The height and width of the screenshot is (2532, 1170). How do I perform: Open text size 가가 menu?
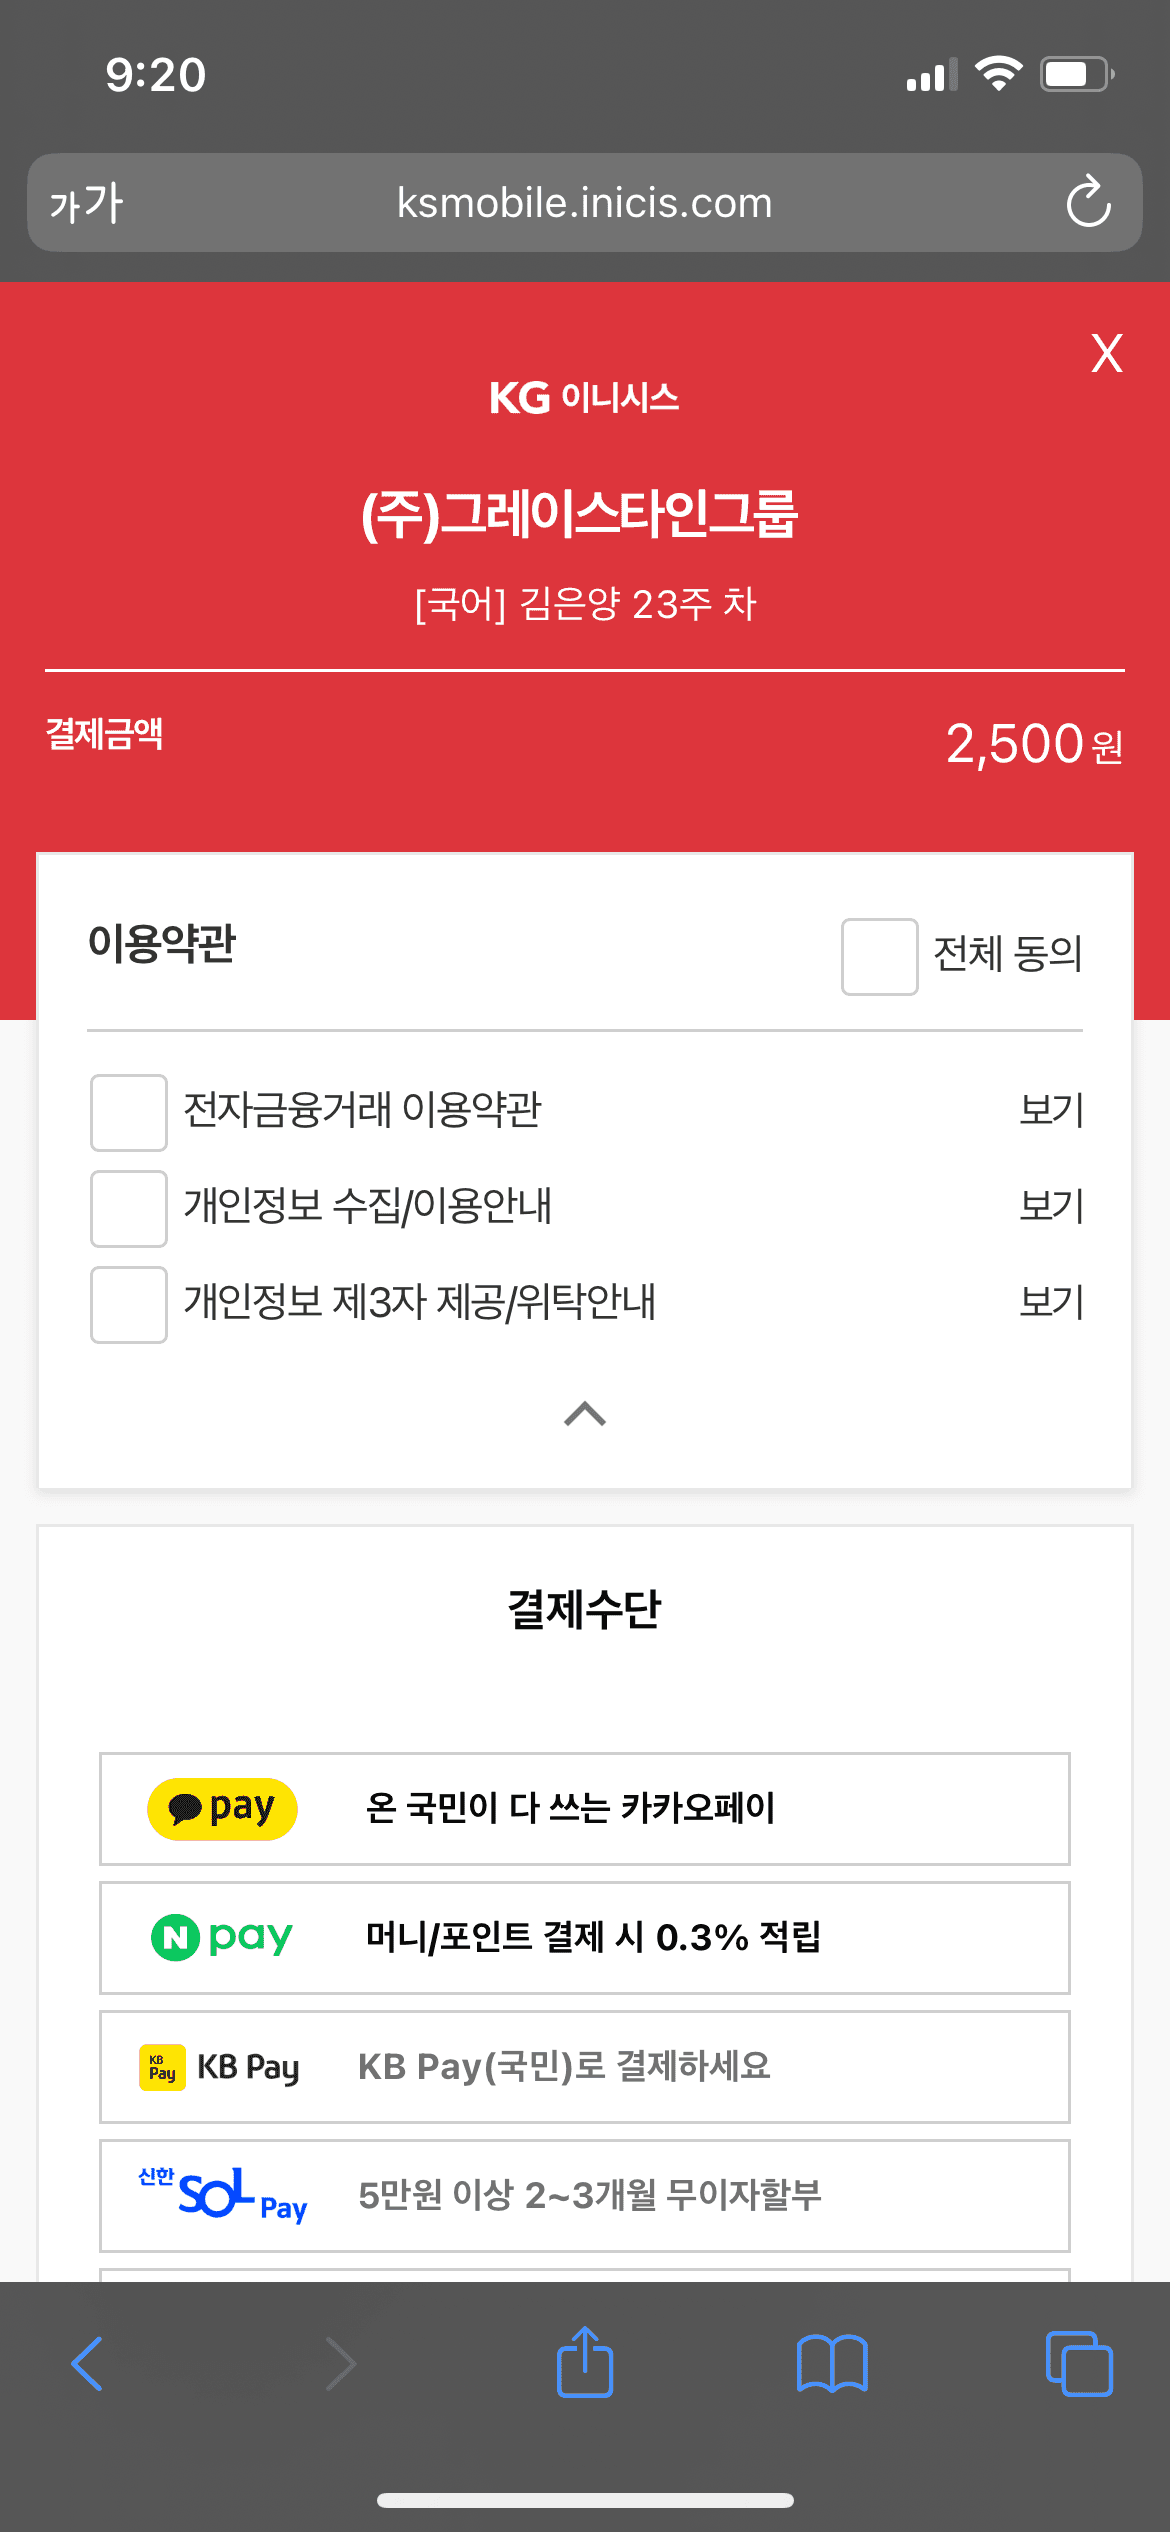(86, 204)
